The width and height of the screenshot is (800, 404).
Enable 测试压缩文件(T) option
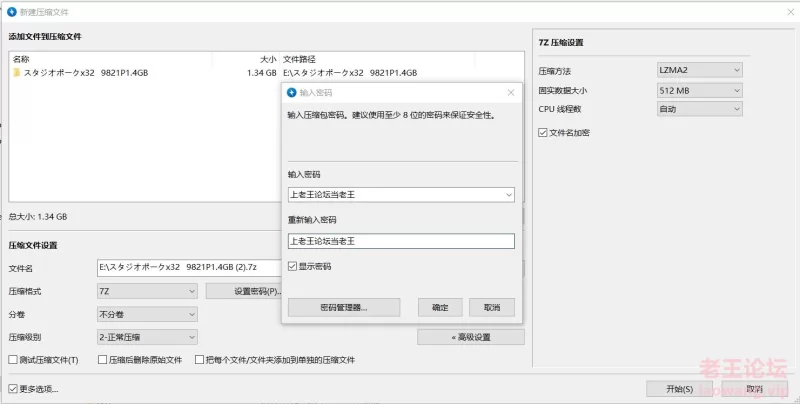pyautogui.click(x=13, y=360)
